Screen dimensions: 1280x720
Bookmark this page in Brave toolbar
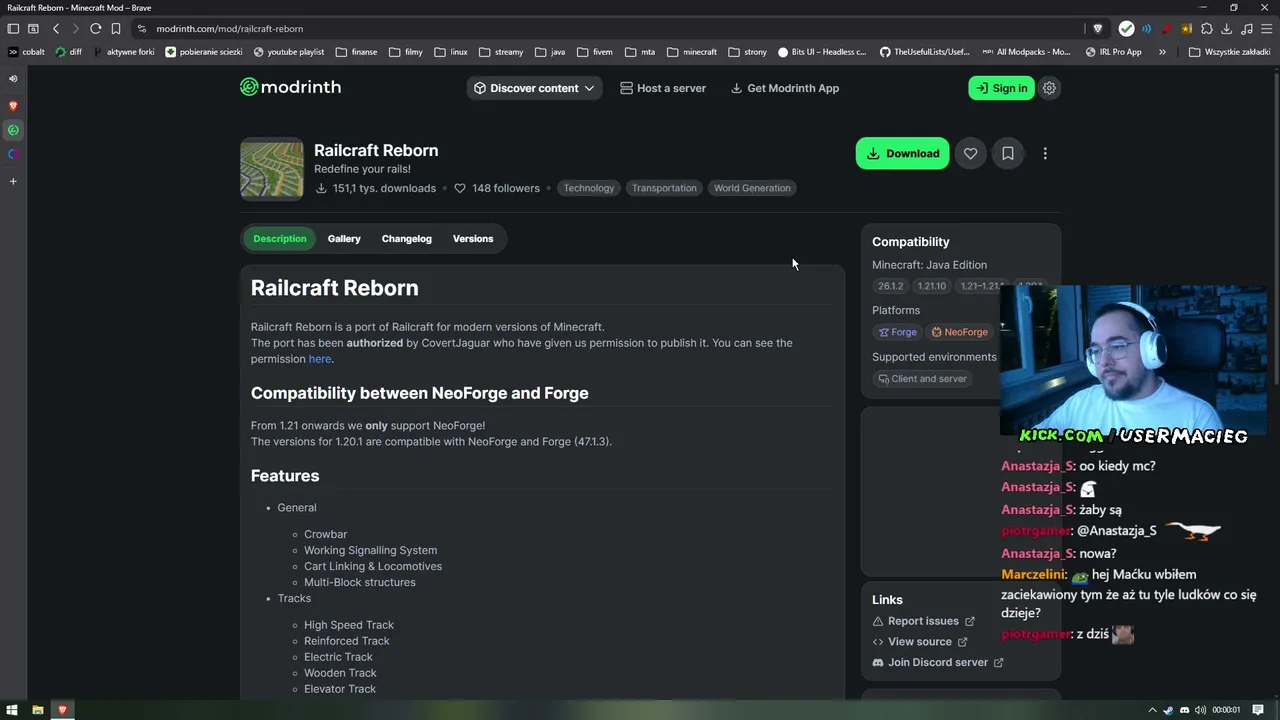(x=116, y=29)
